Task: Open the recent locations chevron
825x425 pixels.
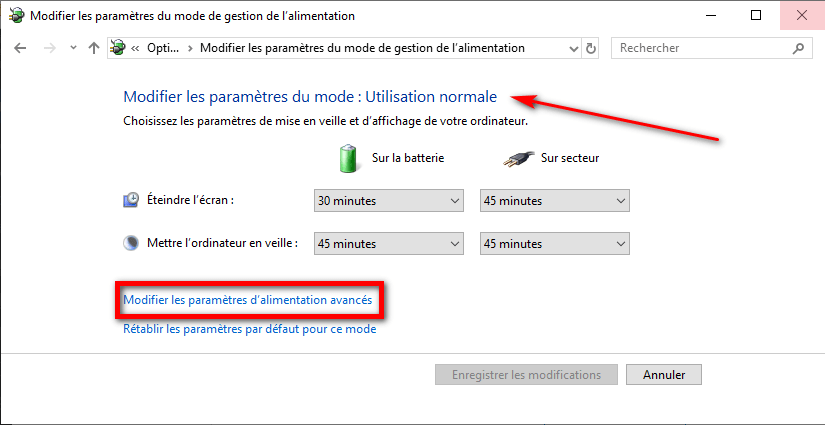Action: (74, 48)
